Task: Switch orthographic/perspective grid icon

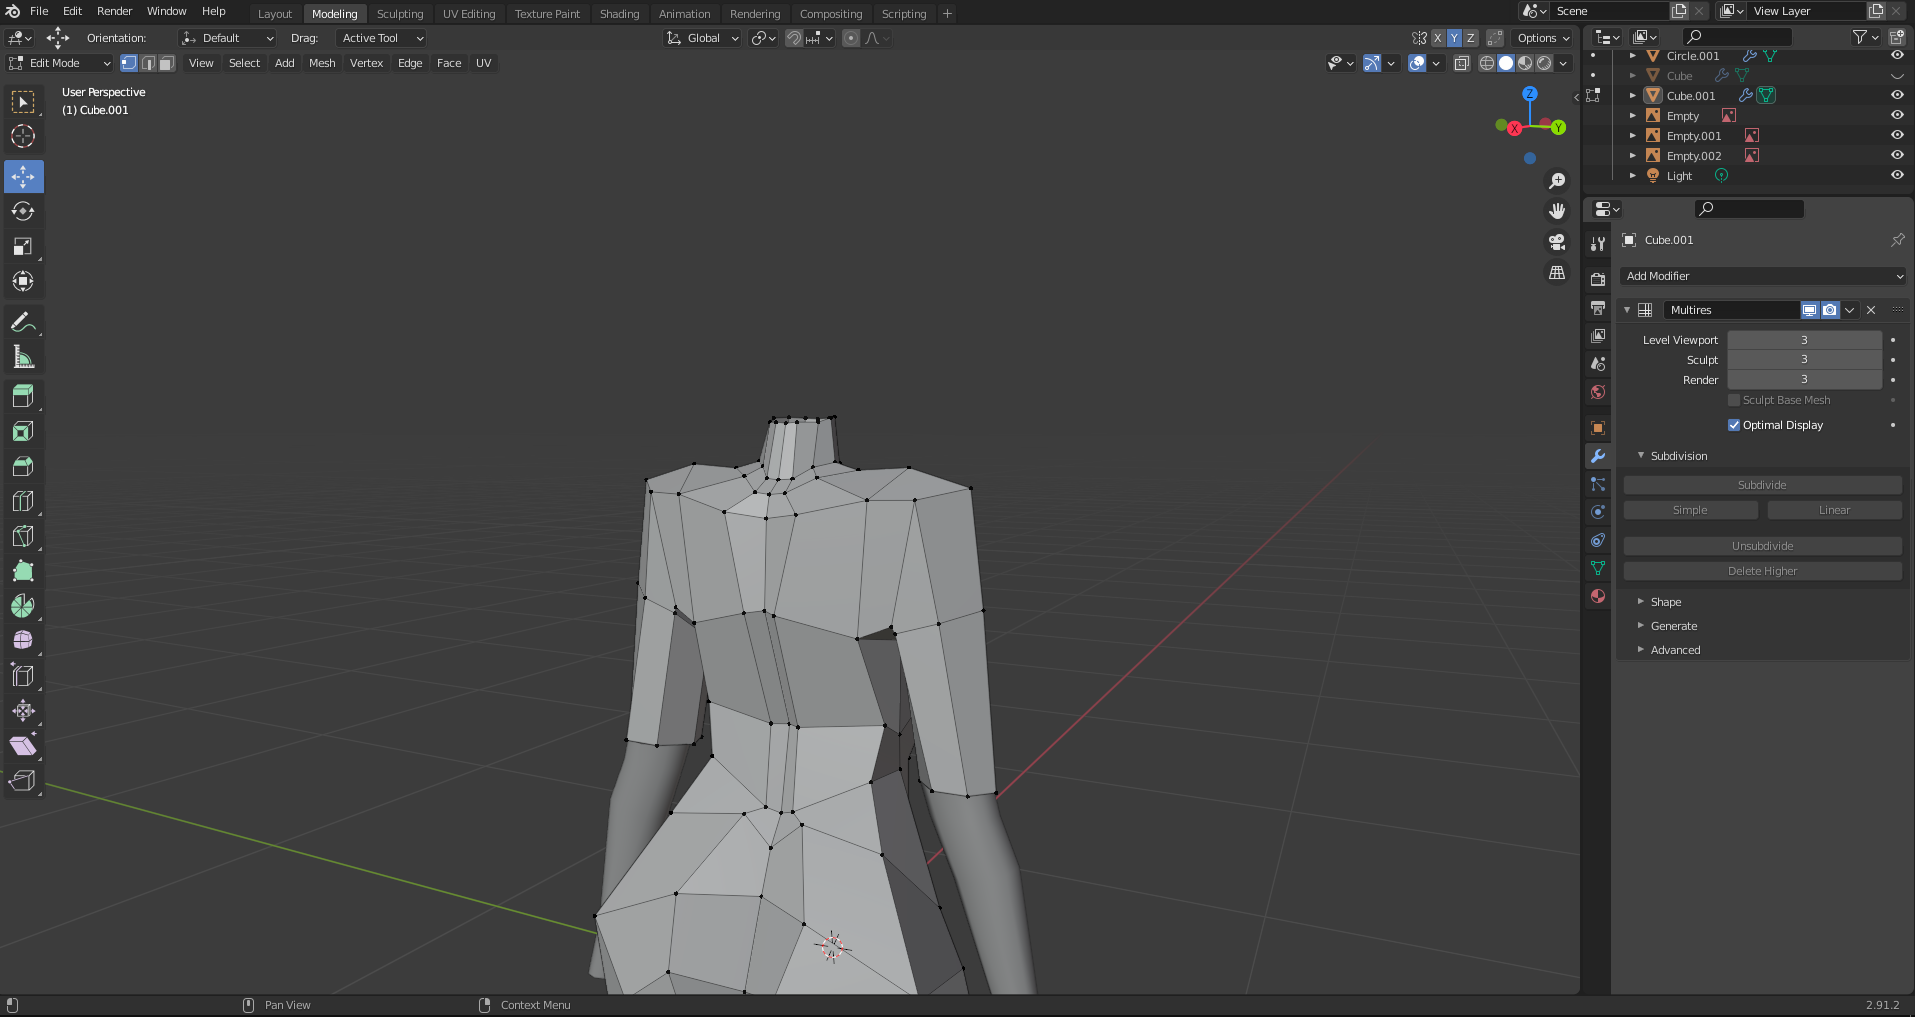Action: tap(1557, 272)
